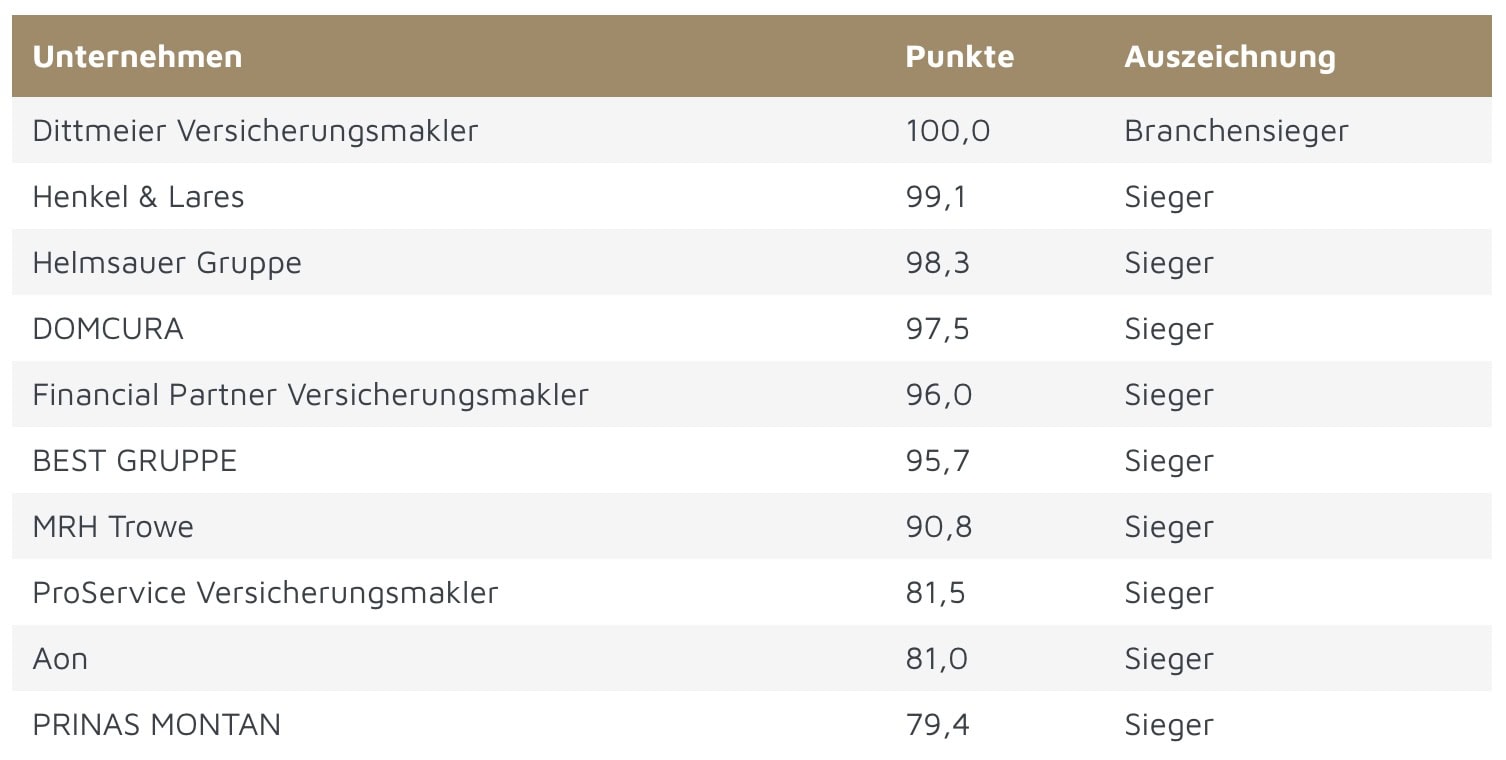Select Dittmeier Versicherungsmakler company name
Screen dimensions: 1506x760
click(x=255, y=131)
